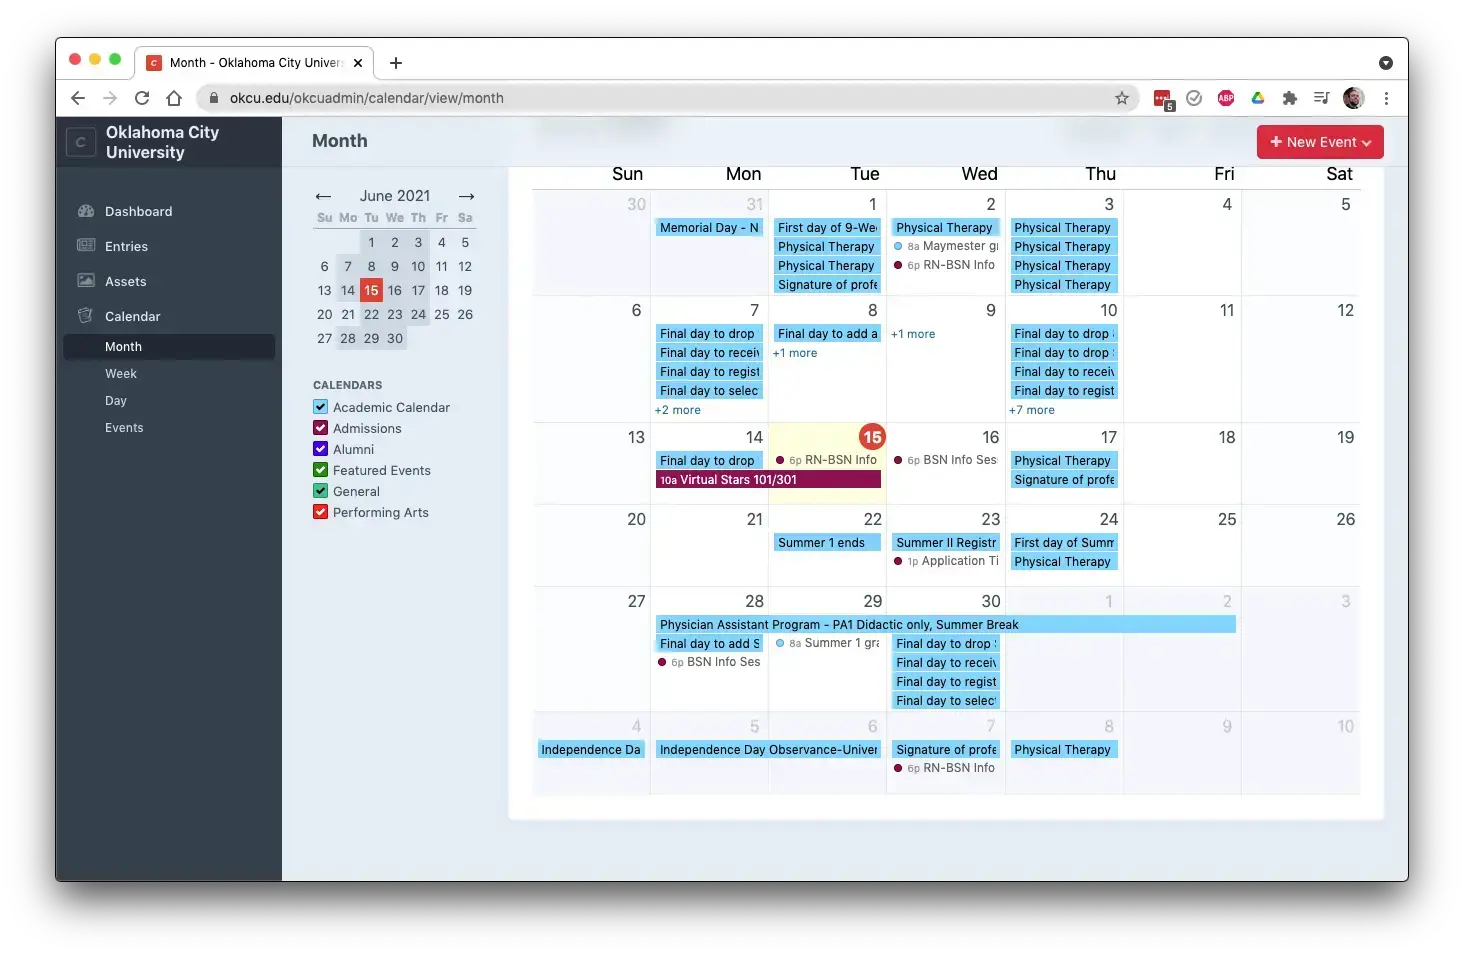This screenshot has height=955, width=1464.
Task: Disable the Performing Arts calendar
Action: click(x=321, y=512)
